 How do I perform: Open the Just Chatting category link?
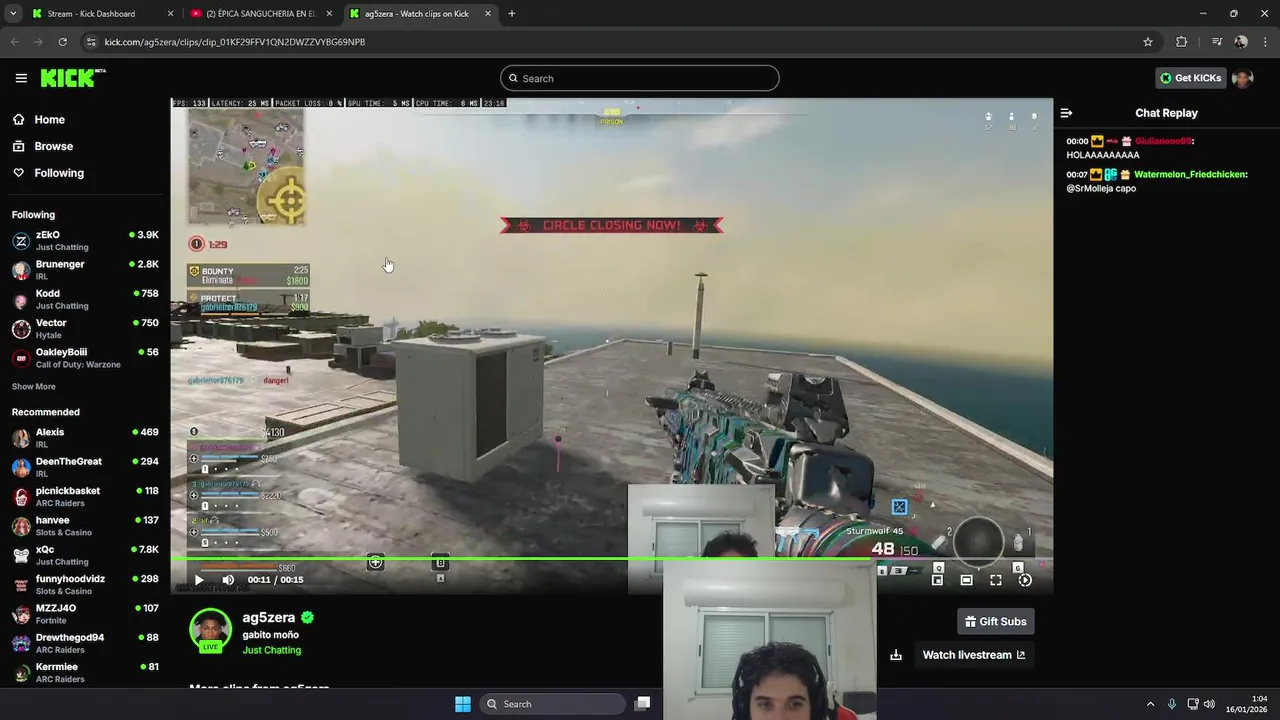coord(271,650)
